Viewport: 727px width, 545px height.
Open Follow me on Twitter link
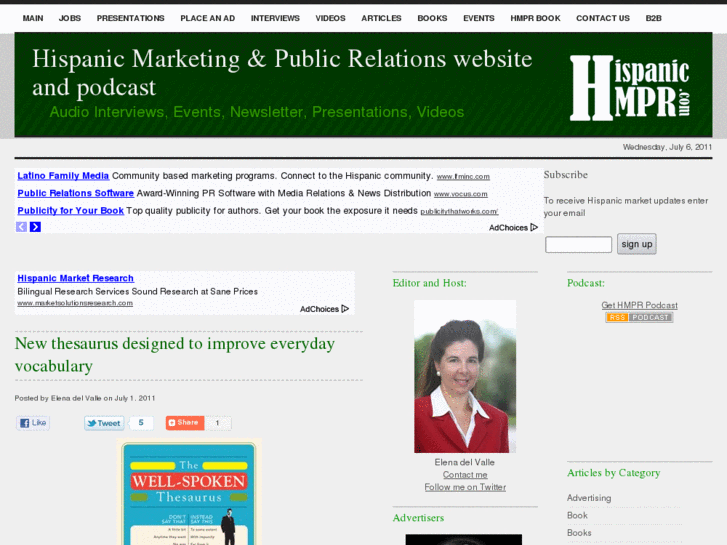pyautogui.click(x=465, y=487)
